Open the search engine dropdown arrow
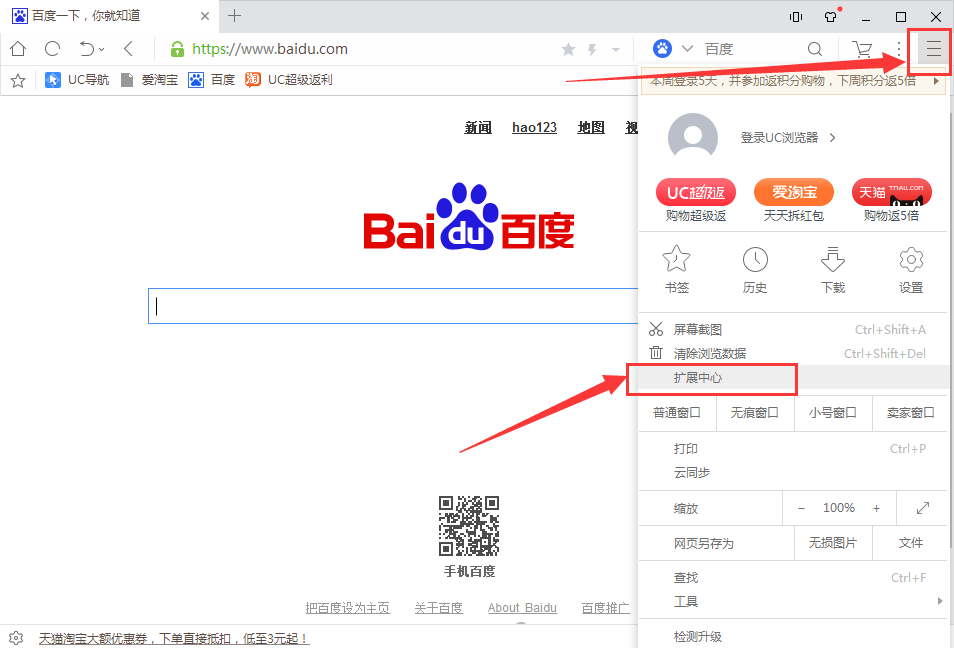This screenshot has height=648, width=954. pos(685,48)
